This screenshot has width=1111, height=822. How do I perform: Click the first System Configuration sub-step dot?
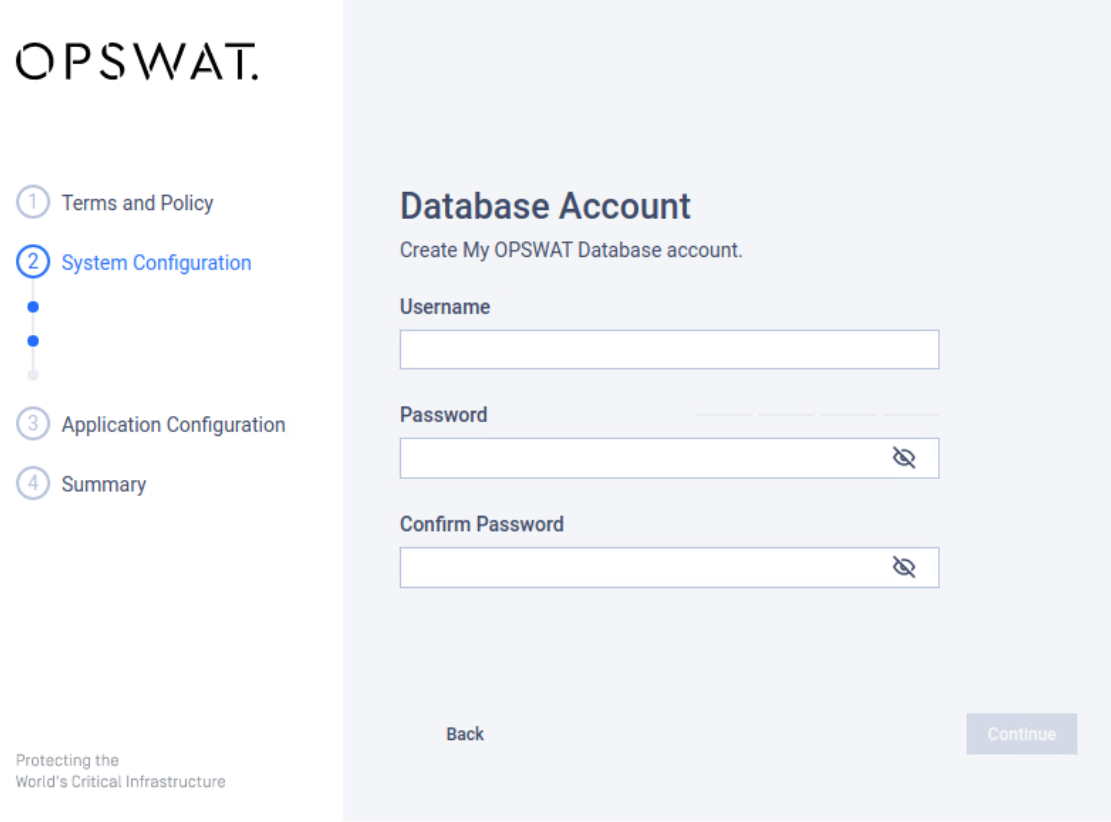click(33, 307)
